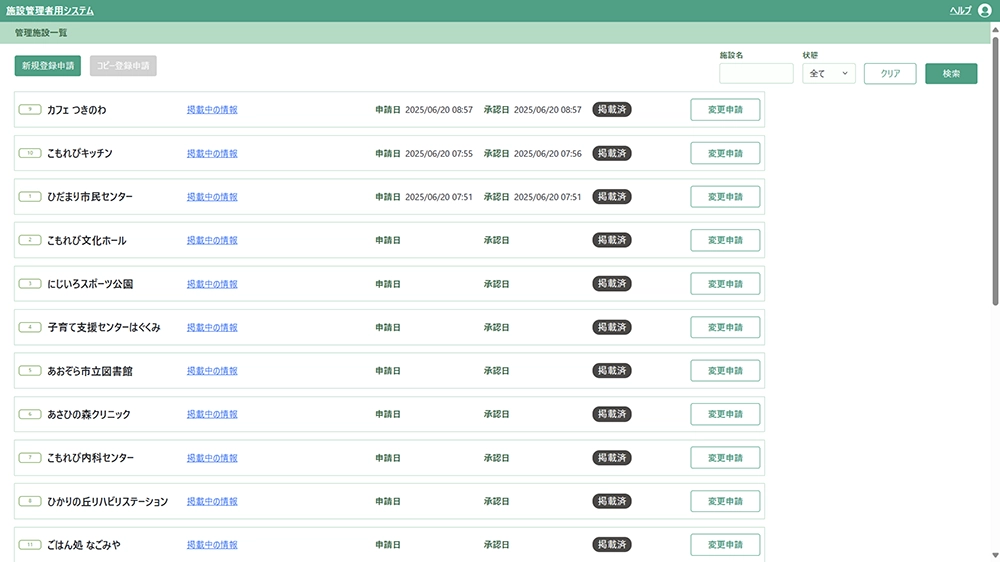The image size is (1000, 562).
Task: Click 変更申請 for ひかりの丘リハビリステーション
Action: [x=725, y=501]
